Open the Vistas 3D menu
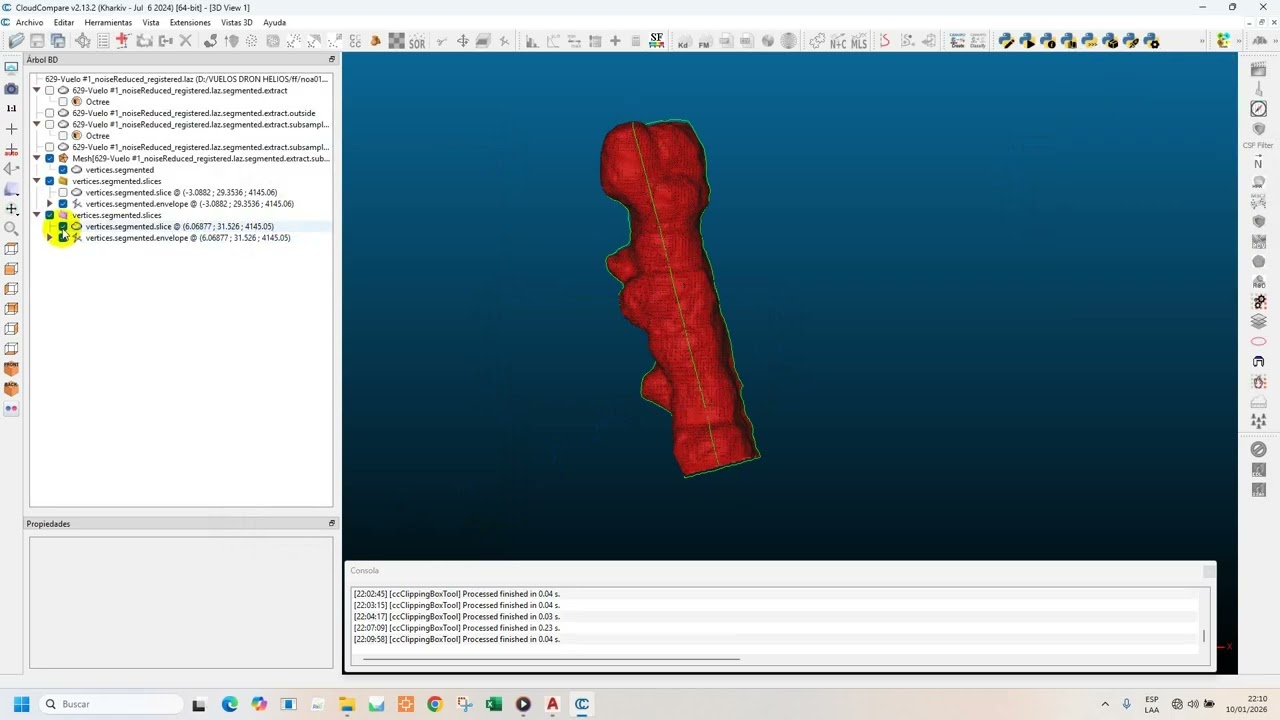Image resolution: width=1280 pixels, height=720 pixels. [x=237, y=22]
